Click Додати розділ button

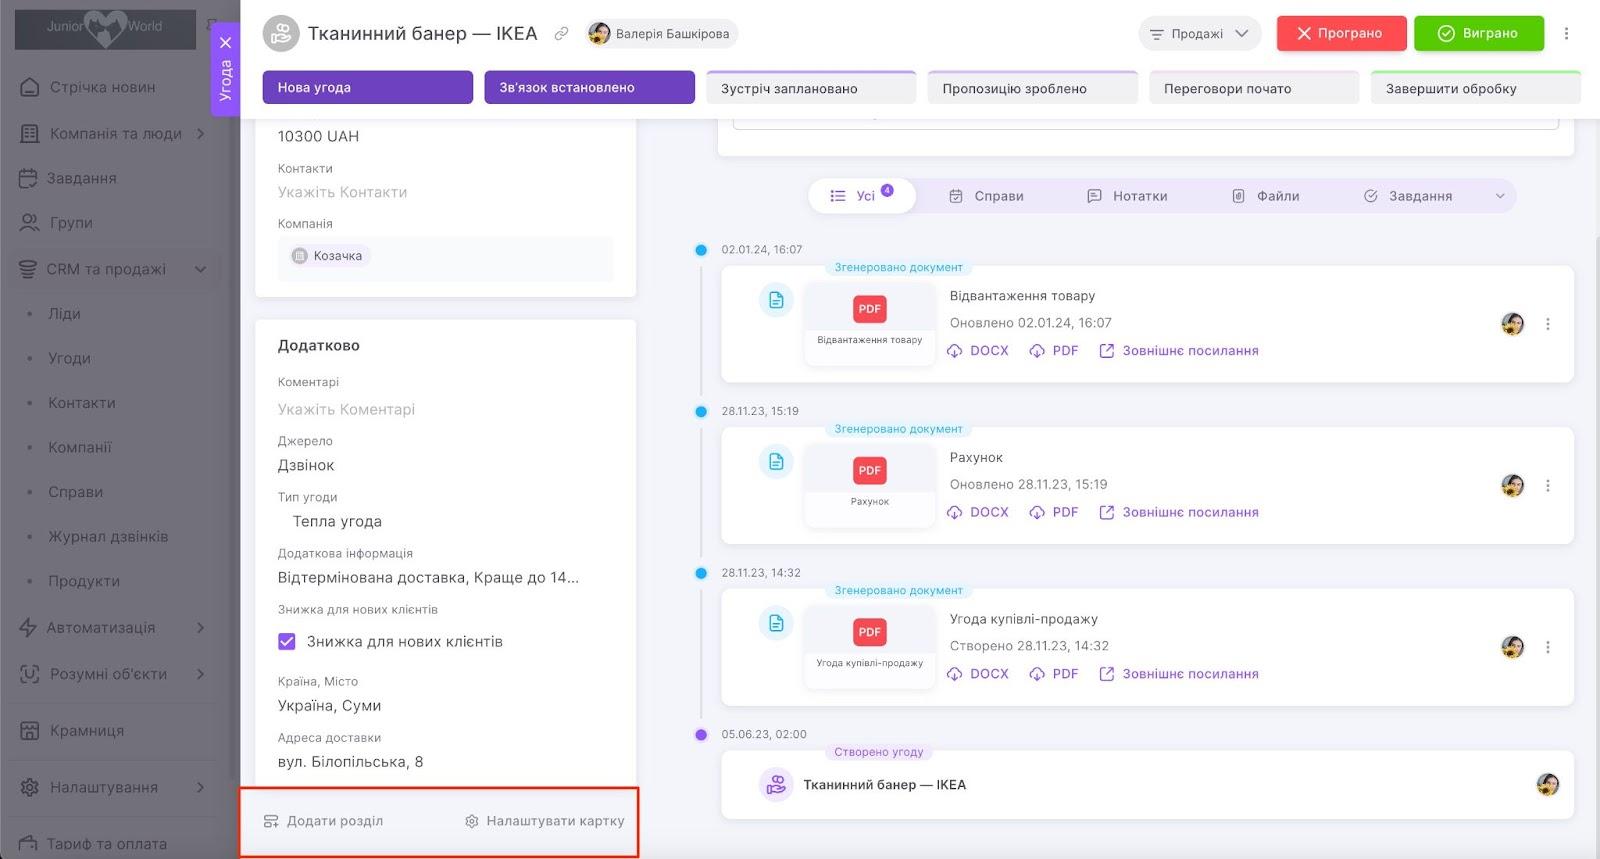[323, 821]
